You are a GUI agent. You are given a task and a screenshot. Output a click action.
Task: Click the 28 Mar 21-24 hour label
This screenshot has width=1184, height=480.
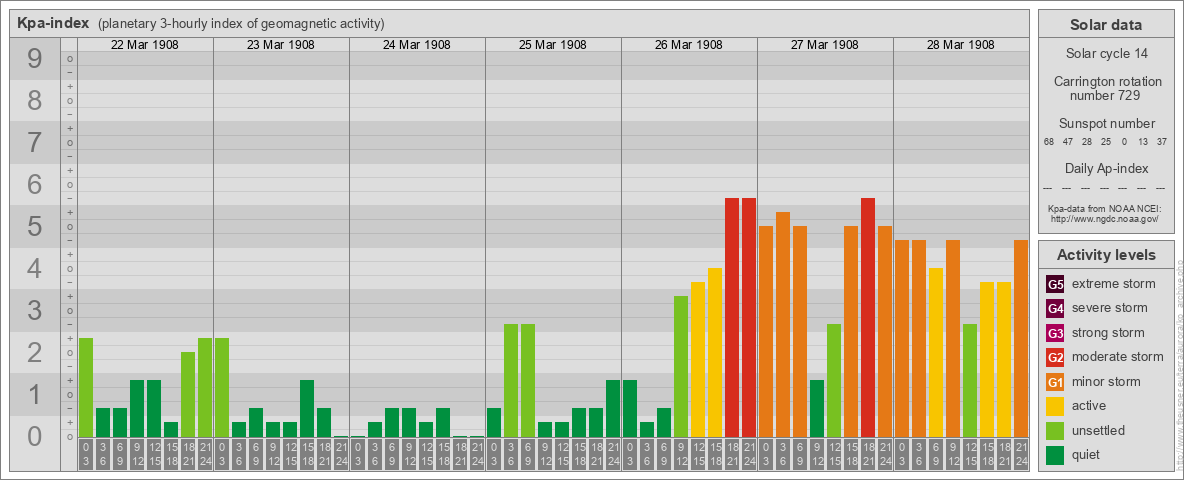pyautogui.click(x=1021, y=454)
